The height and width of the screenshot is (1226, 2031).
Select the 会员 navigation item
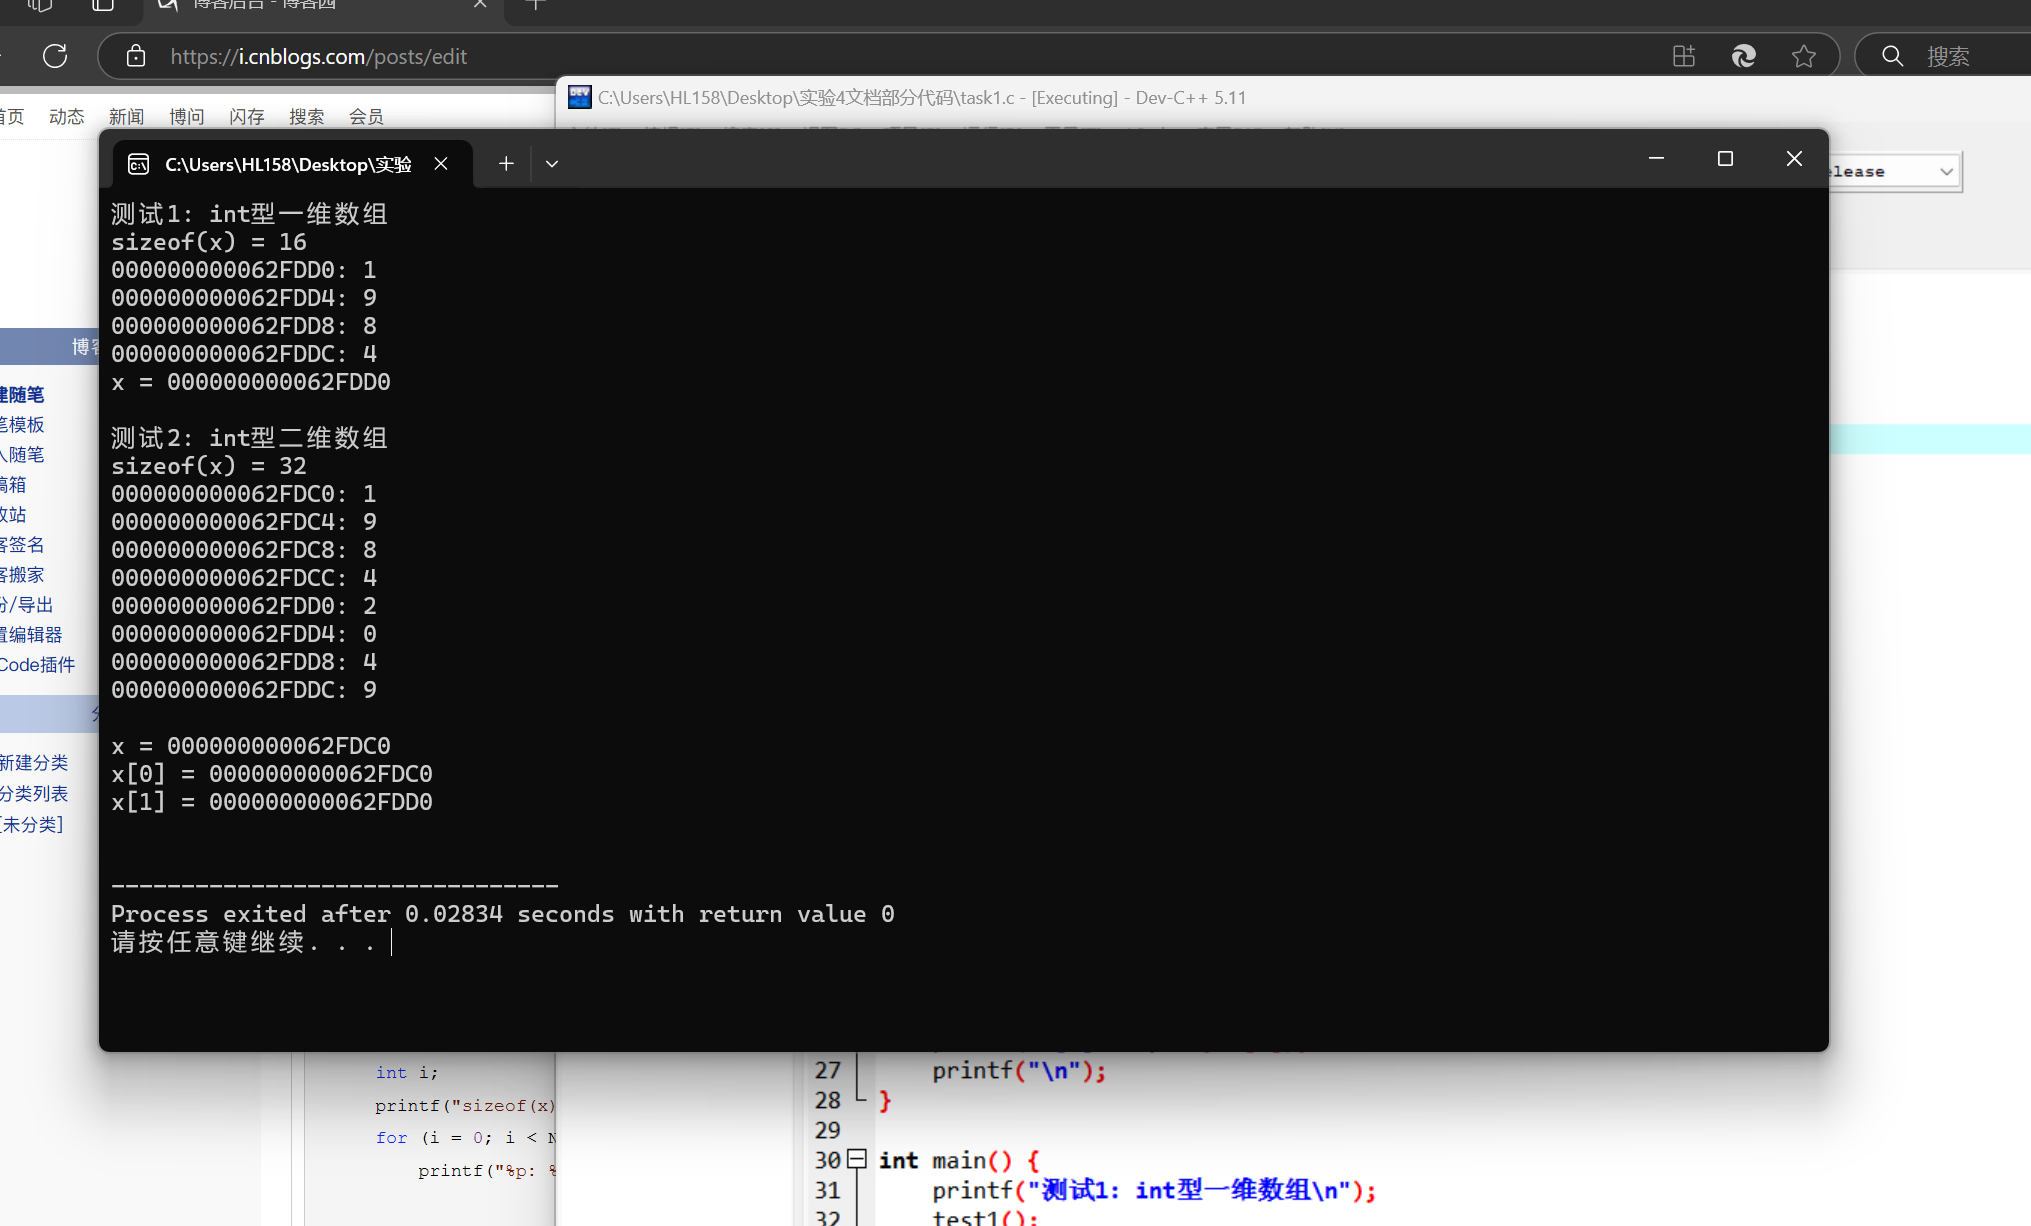pos(366,117)
